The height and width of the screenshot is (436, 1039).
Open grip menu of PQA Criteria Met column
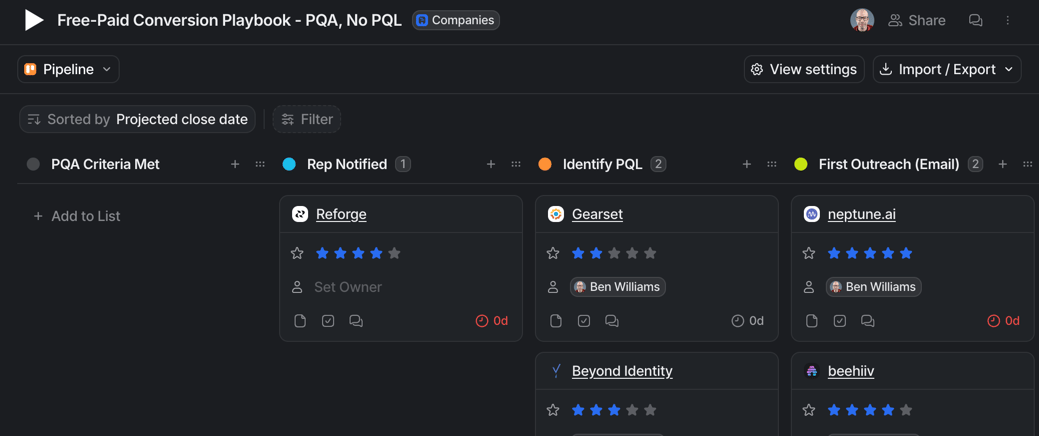260,164
